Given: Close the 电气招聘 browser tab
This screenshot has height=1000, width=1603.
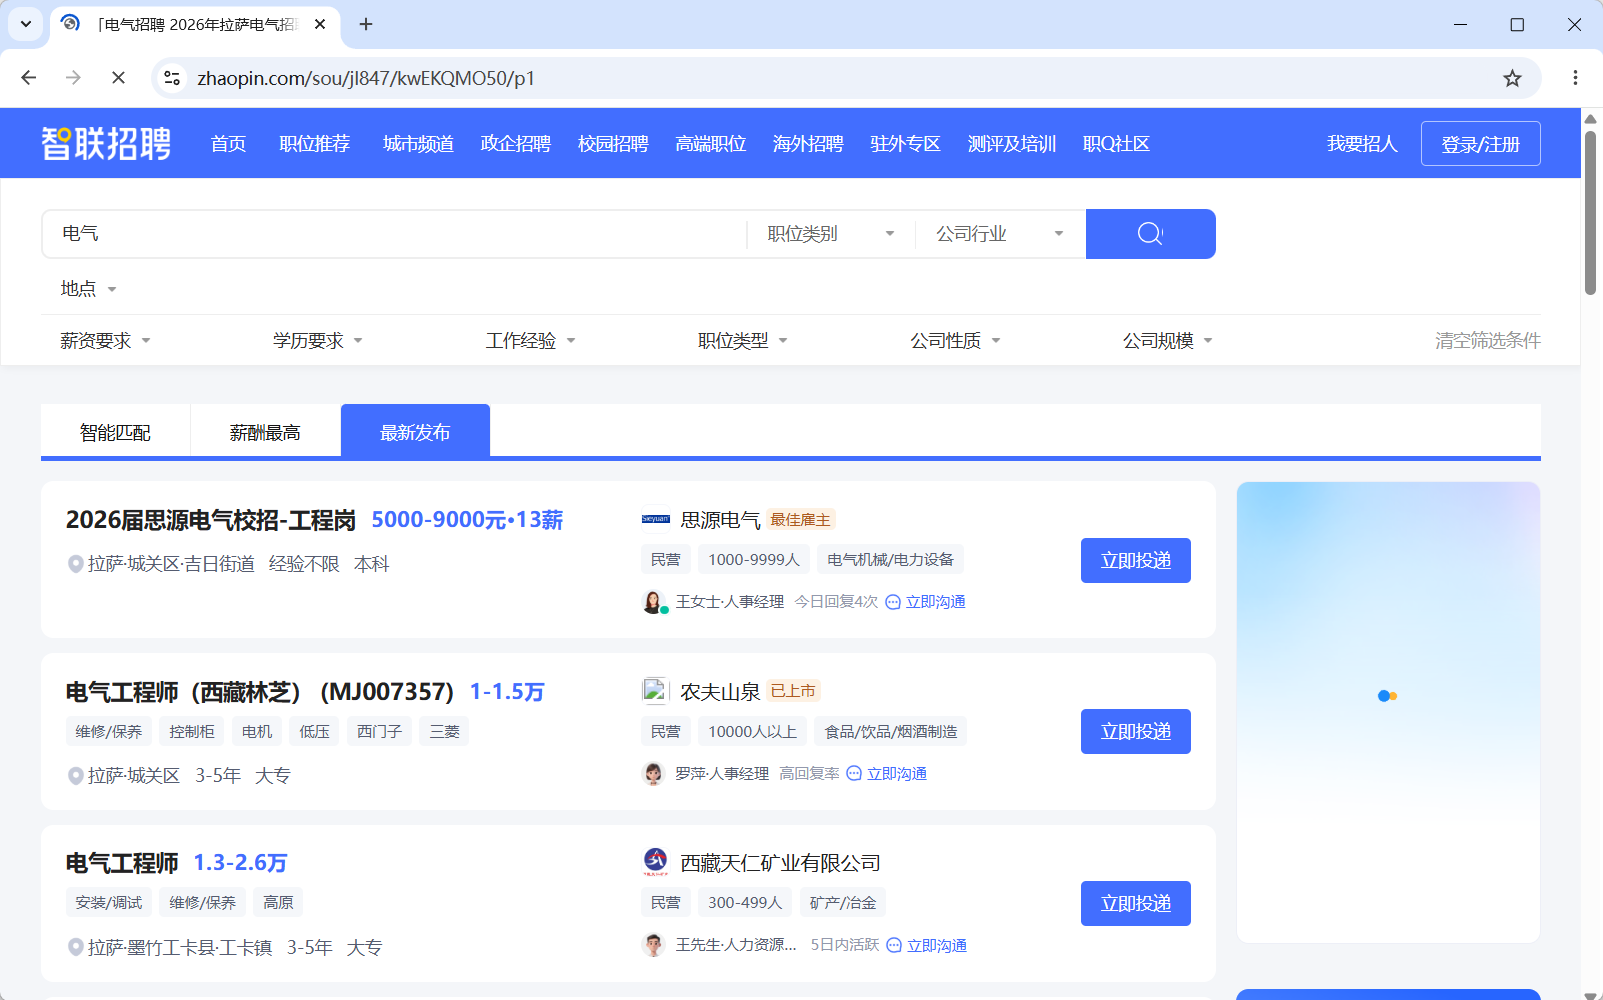Looking at the screenshot, I should 320,24.
